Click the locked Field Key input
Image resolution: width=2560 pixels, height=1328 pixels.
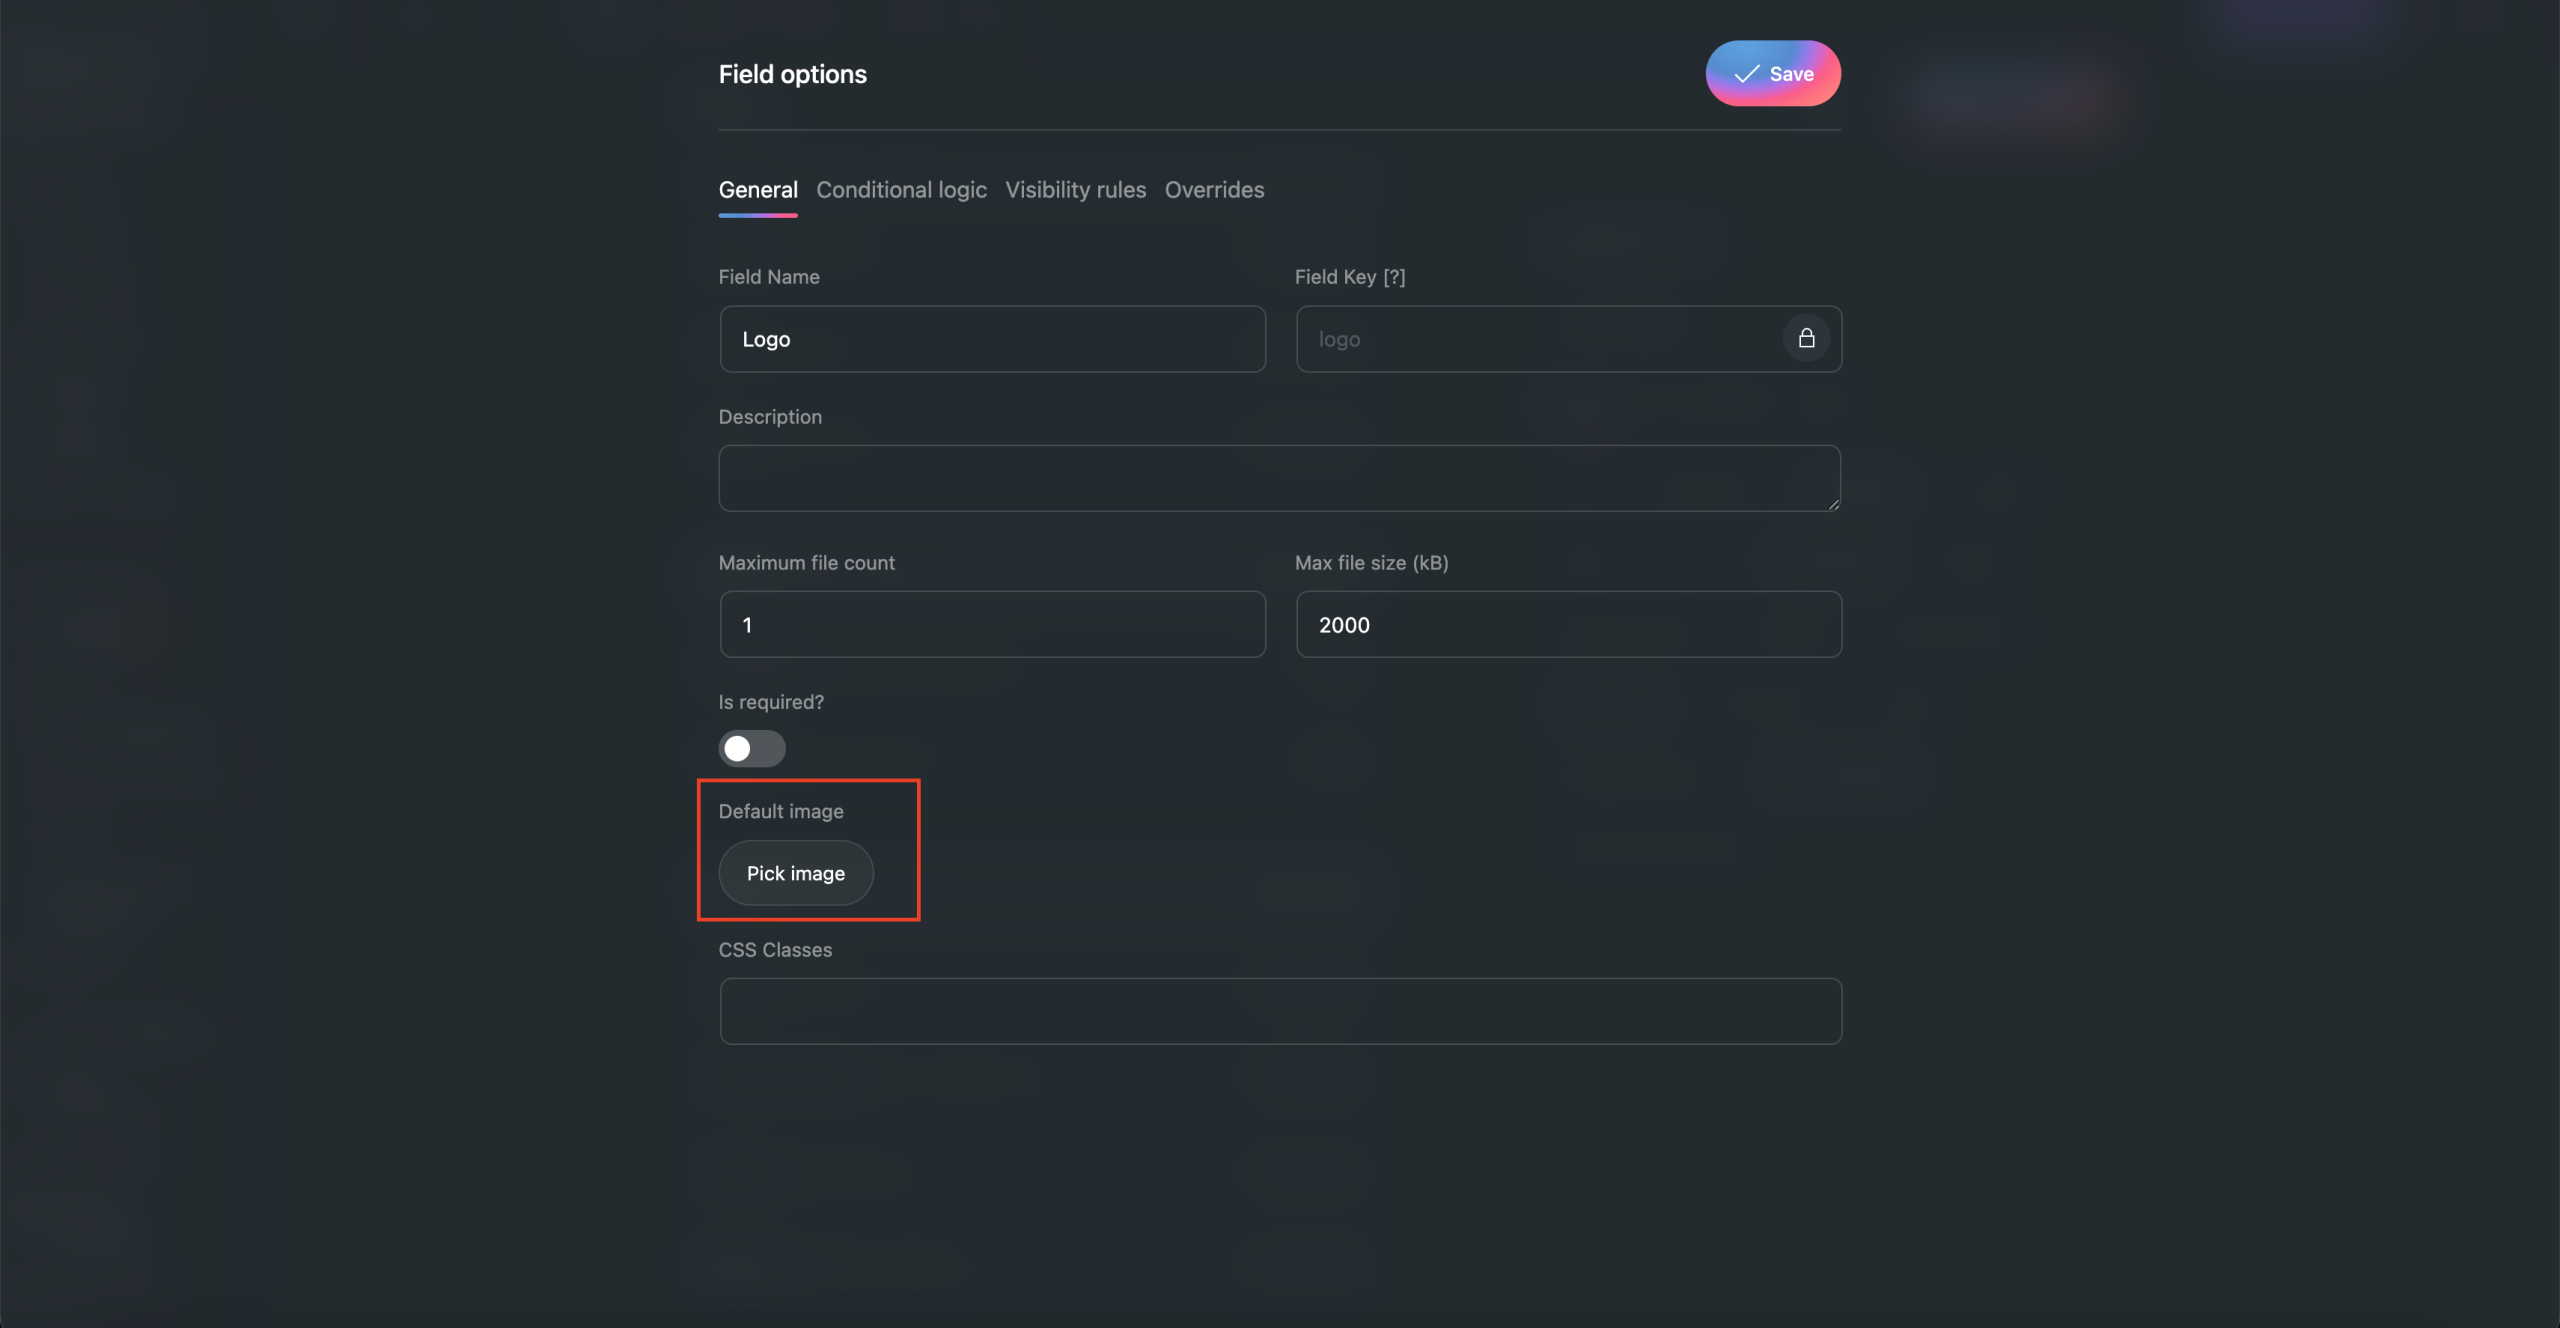point(1540,339)
